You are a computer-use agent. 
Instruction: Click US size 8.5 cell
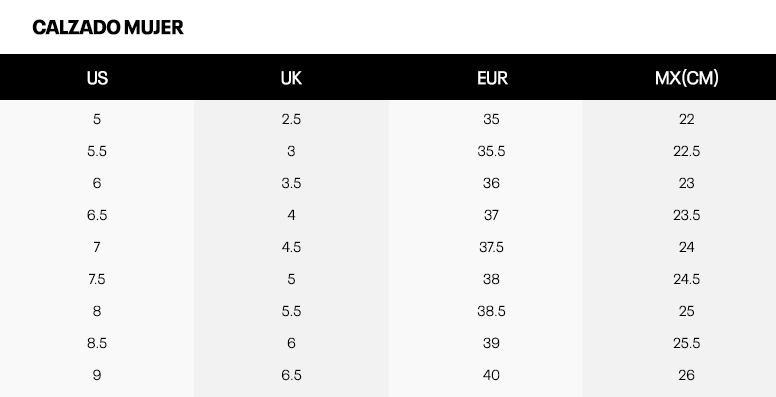point(97,343)
